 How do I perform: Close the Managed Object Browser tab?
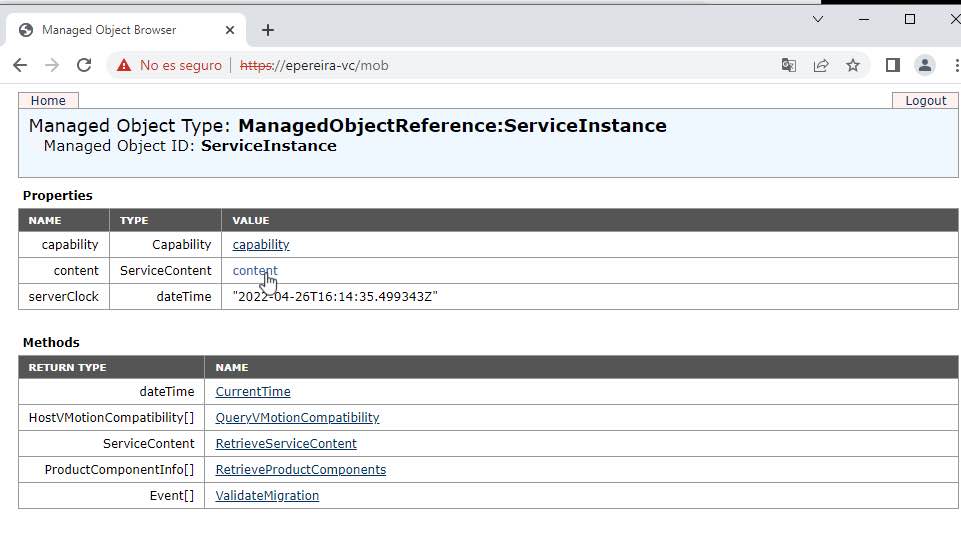tap(231, 30)
